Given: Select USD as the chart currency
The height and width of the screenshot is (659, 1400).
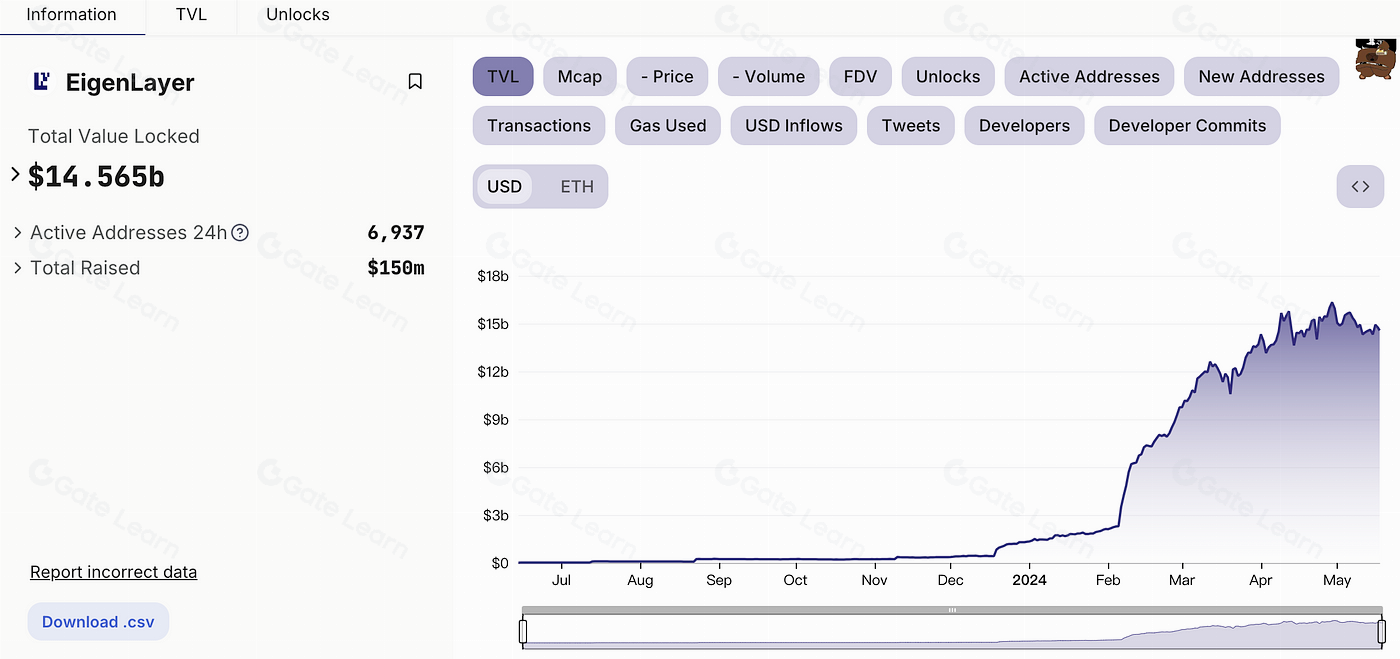Looking at the screenshot, I should pos(505,187).
